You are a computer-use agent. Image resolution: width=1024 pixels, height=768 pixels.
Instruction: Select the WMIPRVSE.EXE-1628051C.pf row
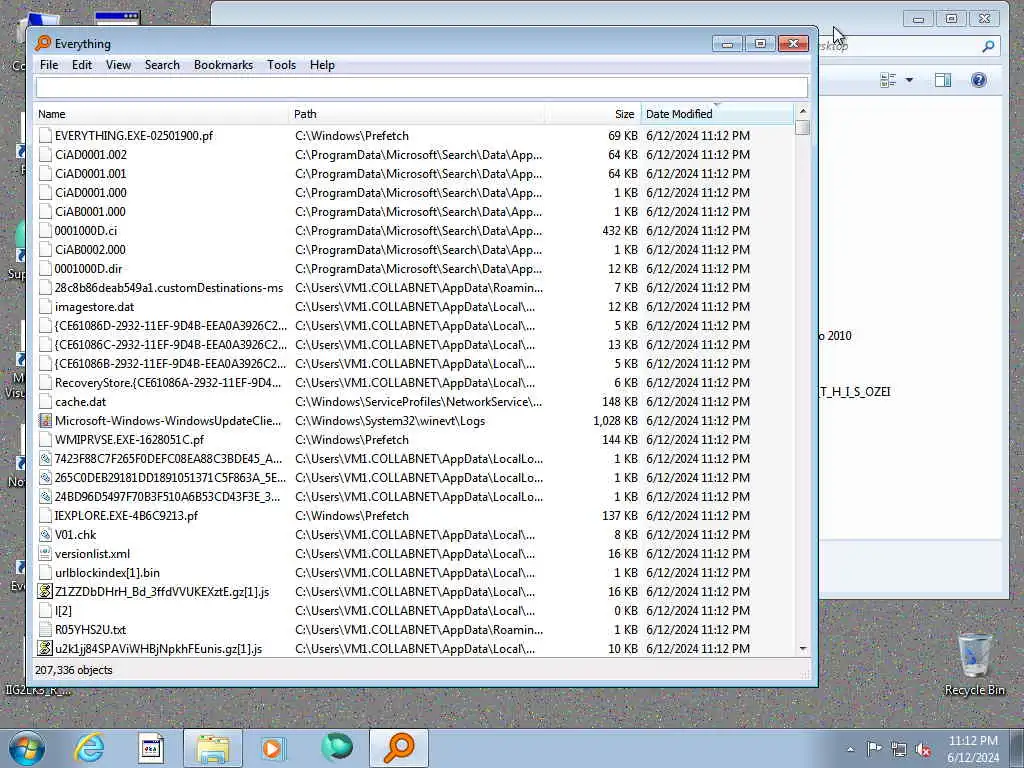[x=414, y=440]
